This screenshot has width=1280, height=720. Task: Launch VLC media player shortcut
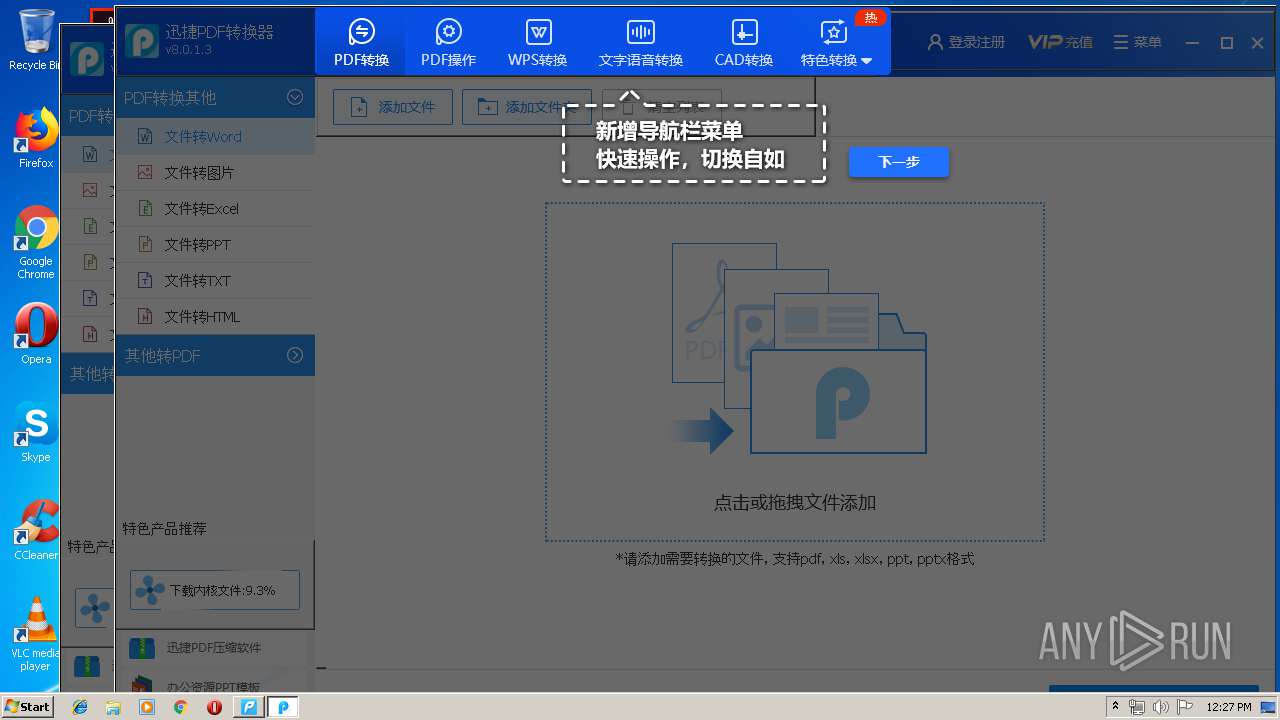point(36,634)
